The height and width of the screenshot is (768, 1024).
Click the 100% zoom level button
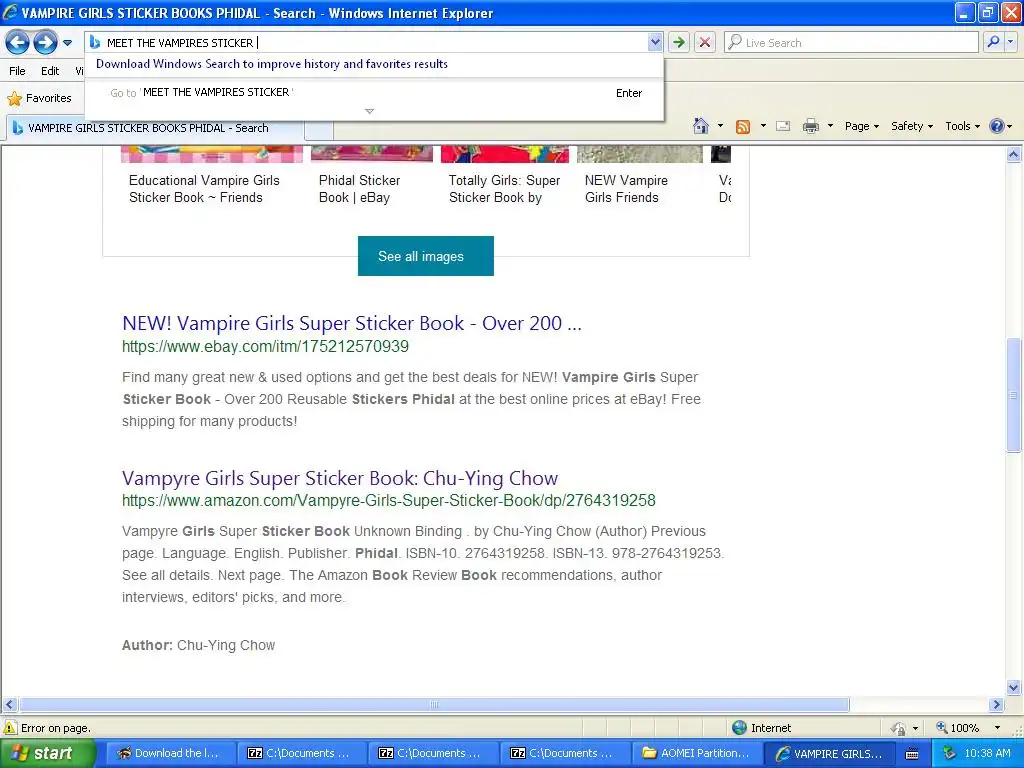(x=958, y=728)
